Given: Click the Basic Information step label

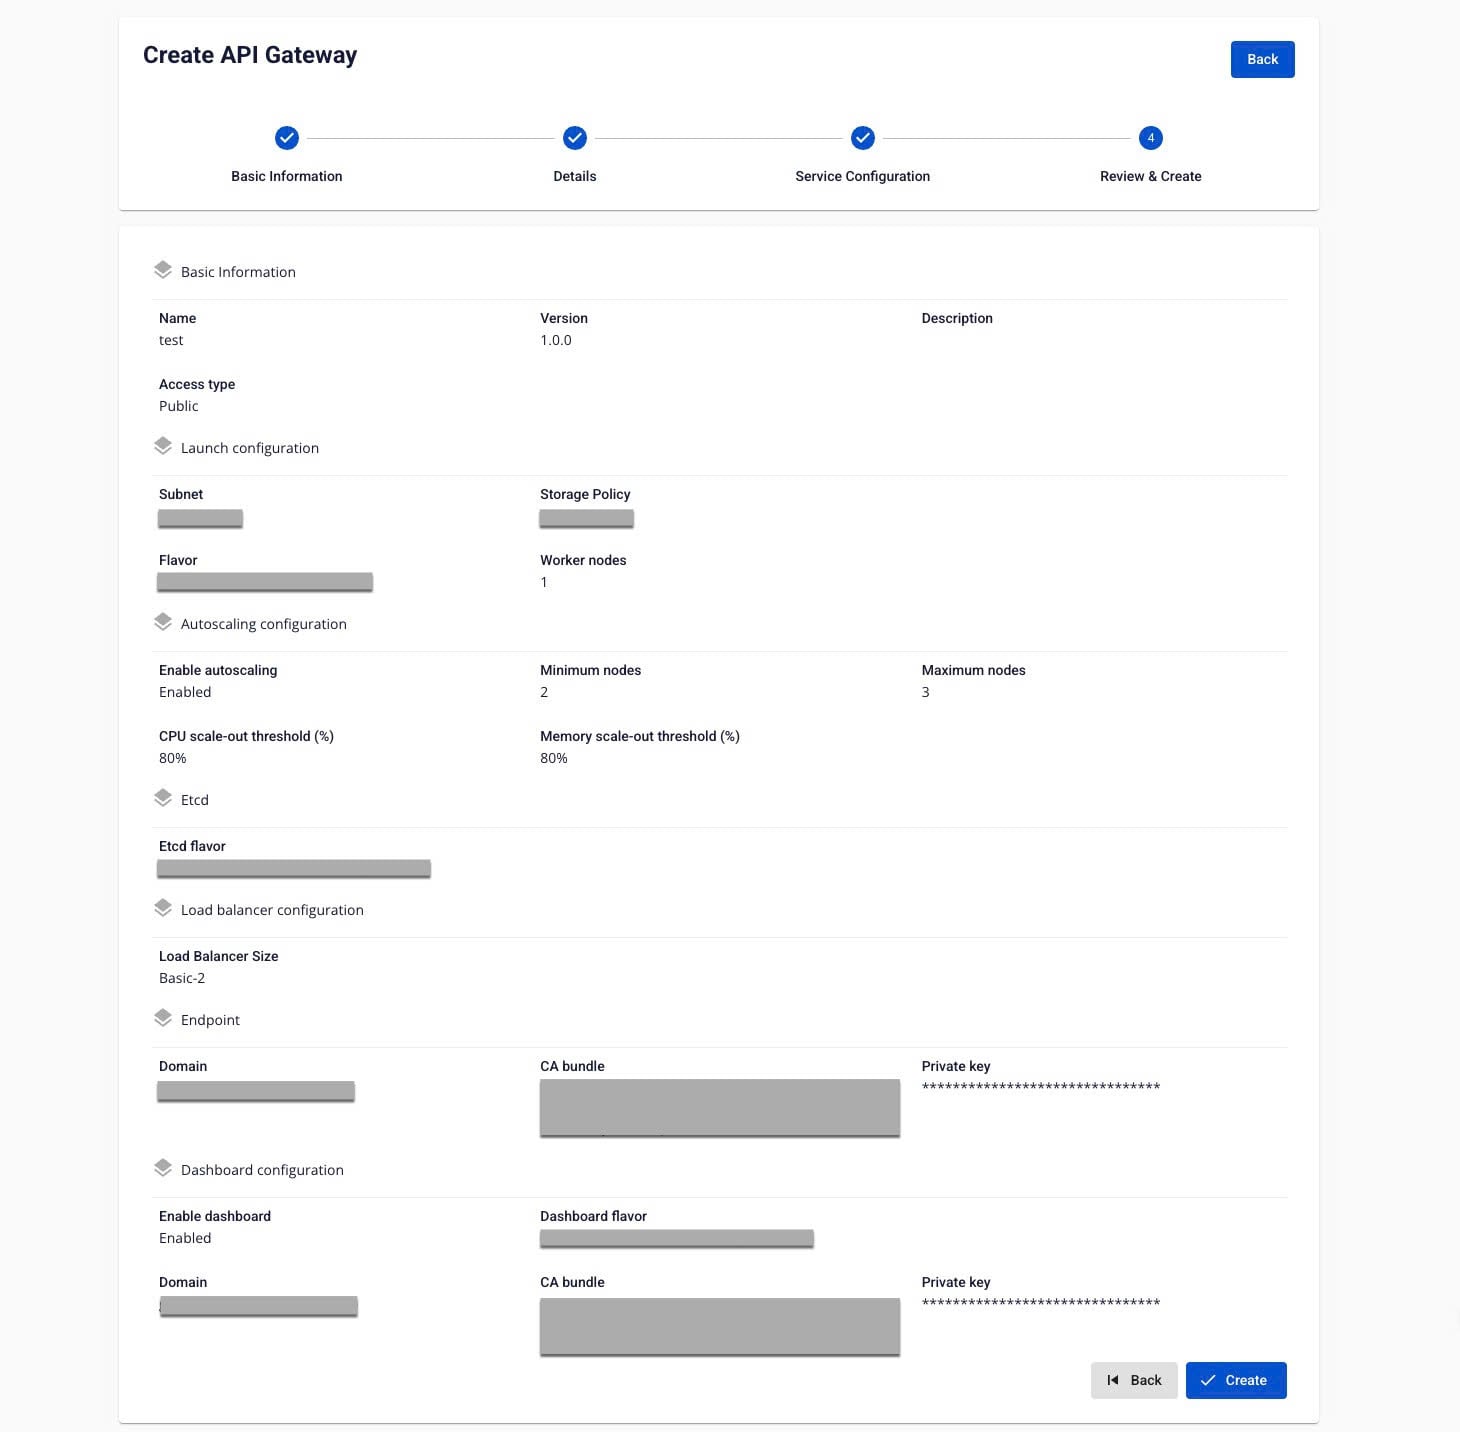Looking at the screenshot, I should coord(287,176).
